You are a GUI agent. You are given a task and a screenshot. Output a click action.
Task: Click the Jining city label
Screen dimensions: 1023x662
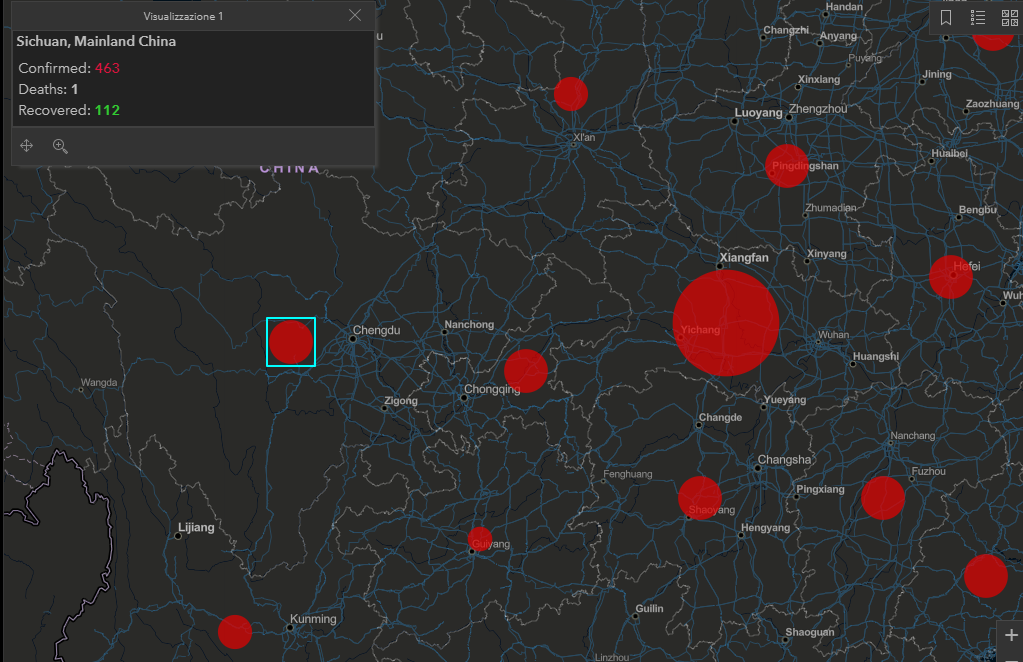click(937, 74)
